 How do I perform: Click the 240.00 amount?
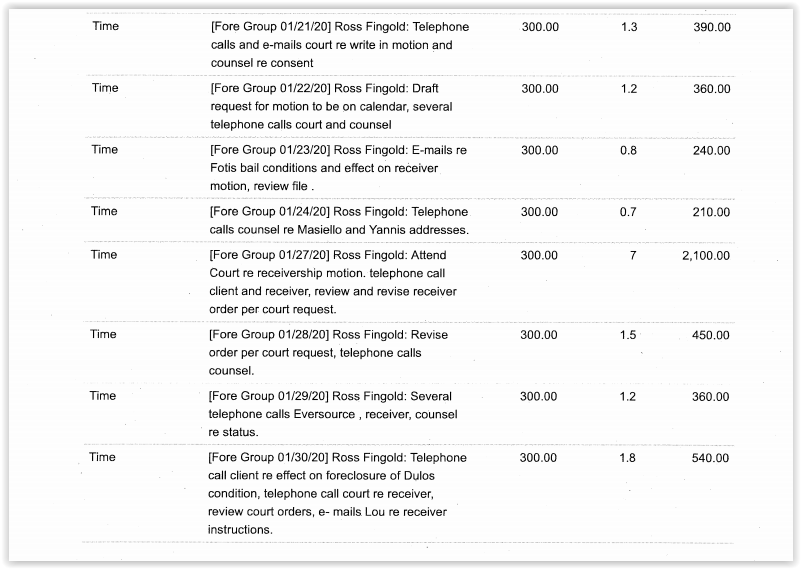tap(711, 150)
